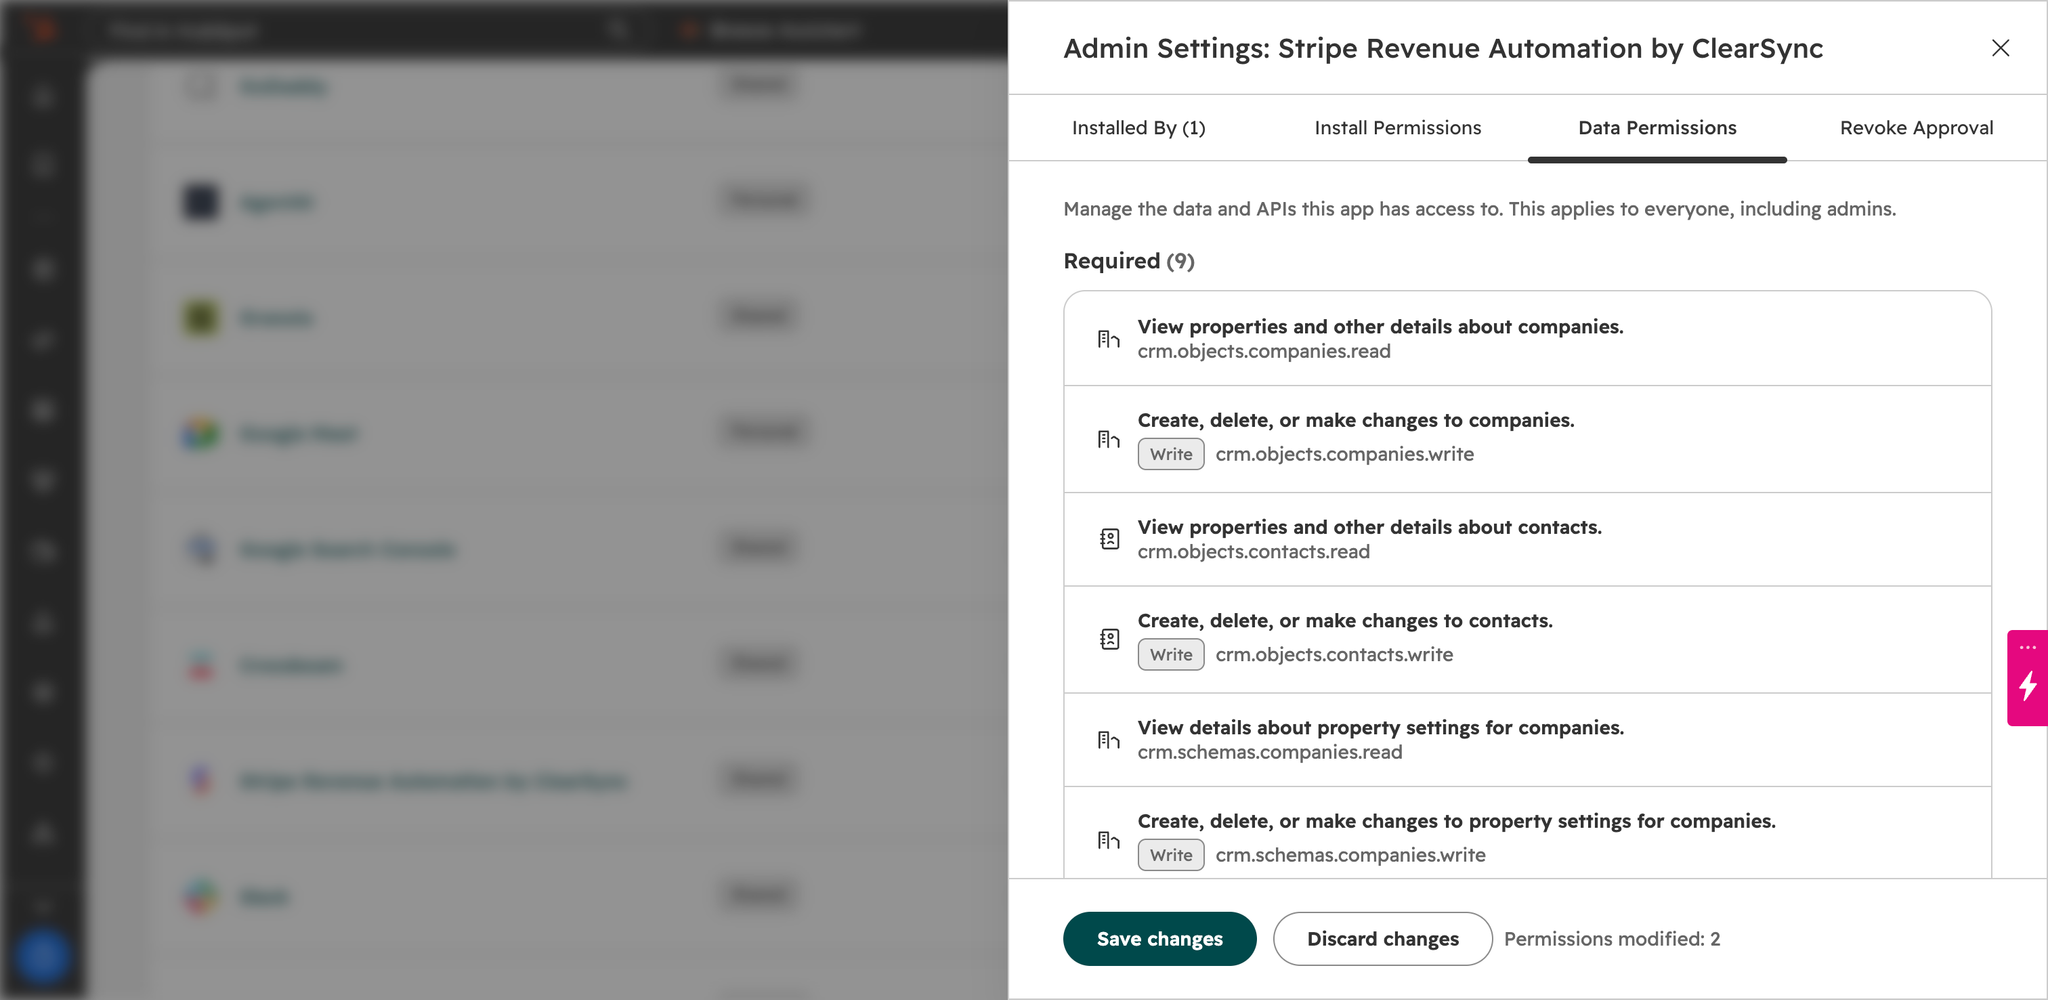
Task: Click the Write badge for crm.schemas.companies.write
Action: (1171, 855)
